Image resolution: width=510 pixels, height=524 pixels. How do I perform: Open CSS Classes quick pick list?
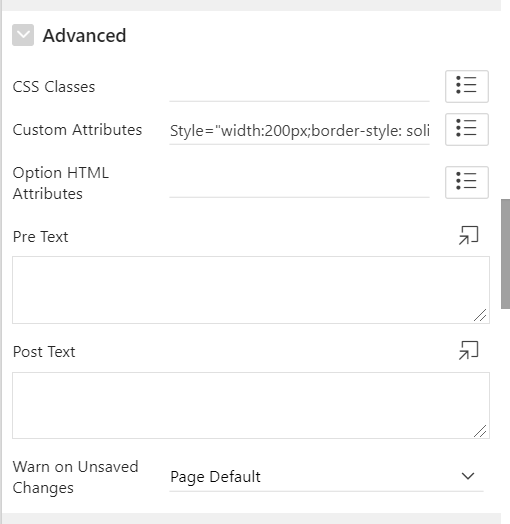pyautogui.click(x=467, y=86)
